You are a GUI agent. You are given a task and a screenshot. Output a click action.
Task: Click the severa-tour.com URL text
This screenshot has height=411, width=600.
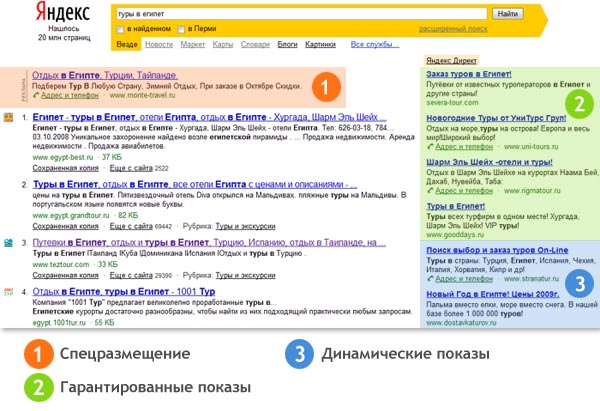coord(452,103)
